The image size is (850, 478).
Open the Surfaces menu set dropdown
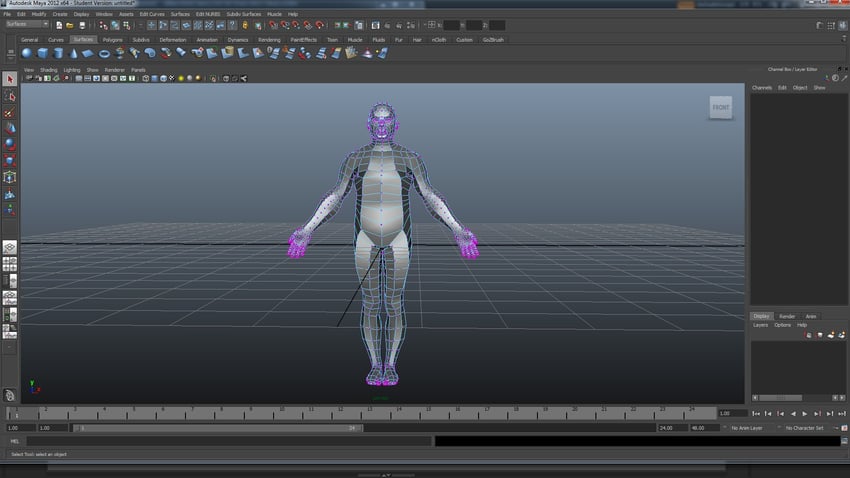(27, 24)
